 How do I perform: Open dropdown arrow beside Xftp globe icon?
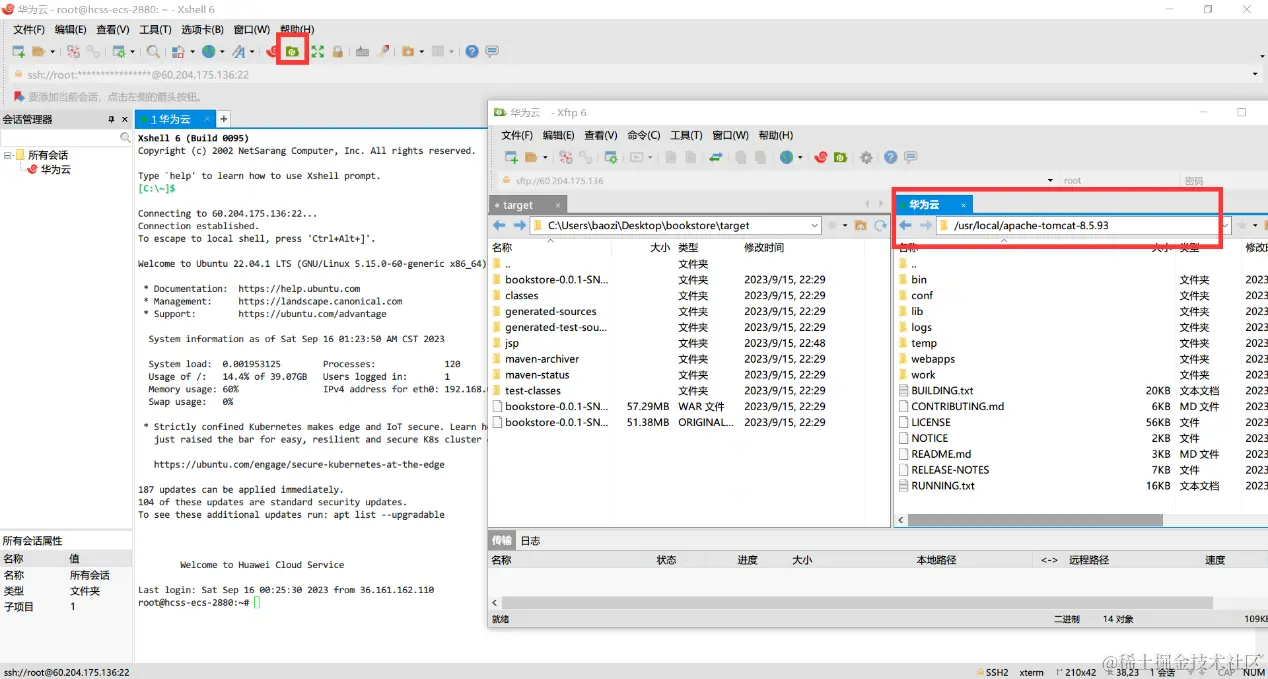click(801, 158)
